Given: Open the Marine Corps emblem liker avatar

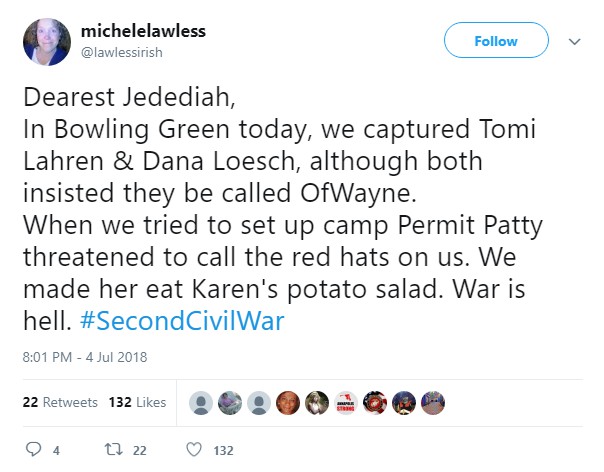Looking at the screenshot, I should (x=375, y=402).
